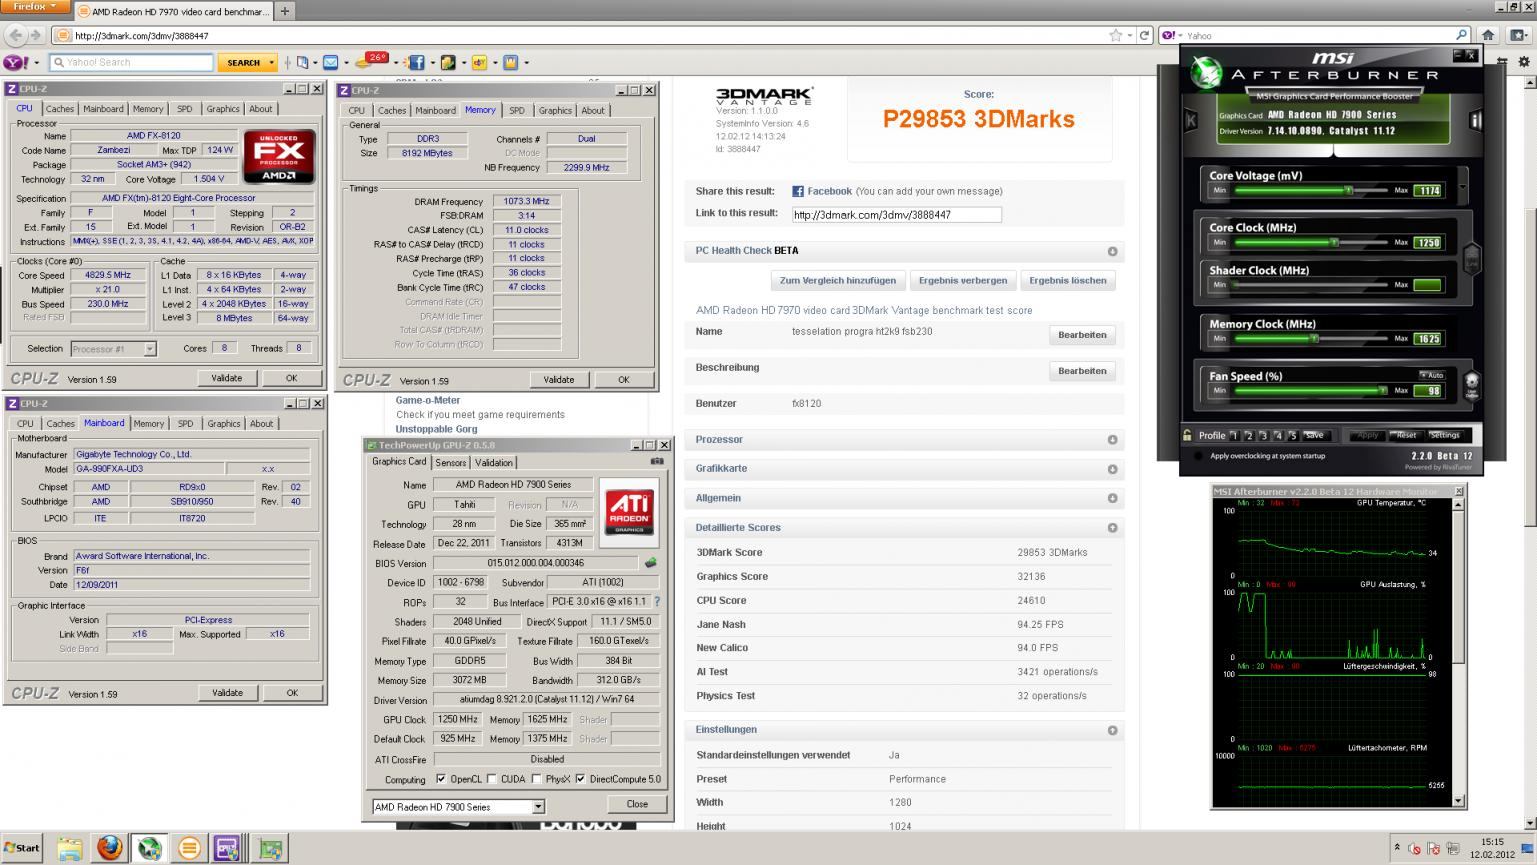Click the Core Voltage slider handle in Afterburner
This screenshot has width=1537, height=865.
click(1349, 190)
